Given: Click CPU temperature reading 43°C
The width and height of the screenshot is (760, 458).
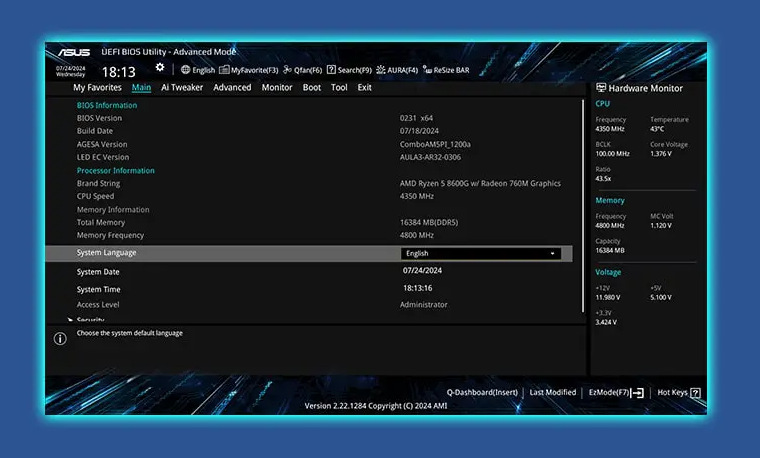Looking at the screenshot, I should point(657,129).
